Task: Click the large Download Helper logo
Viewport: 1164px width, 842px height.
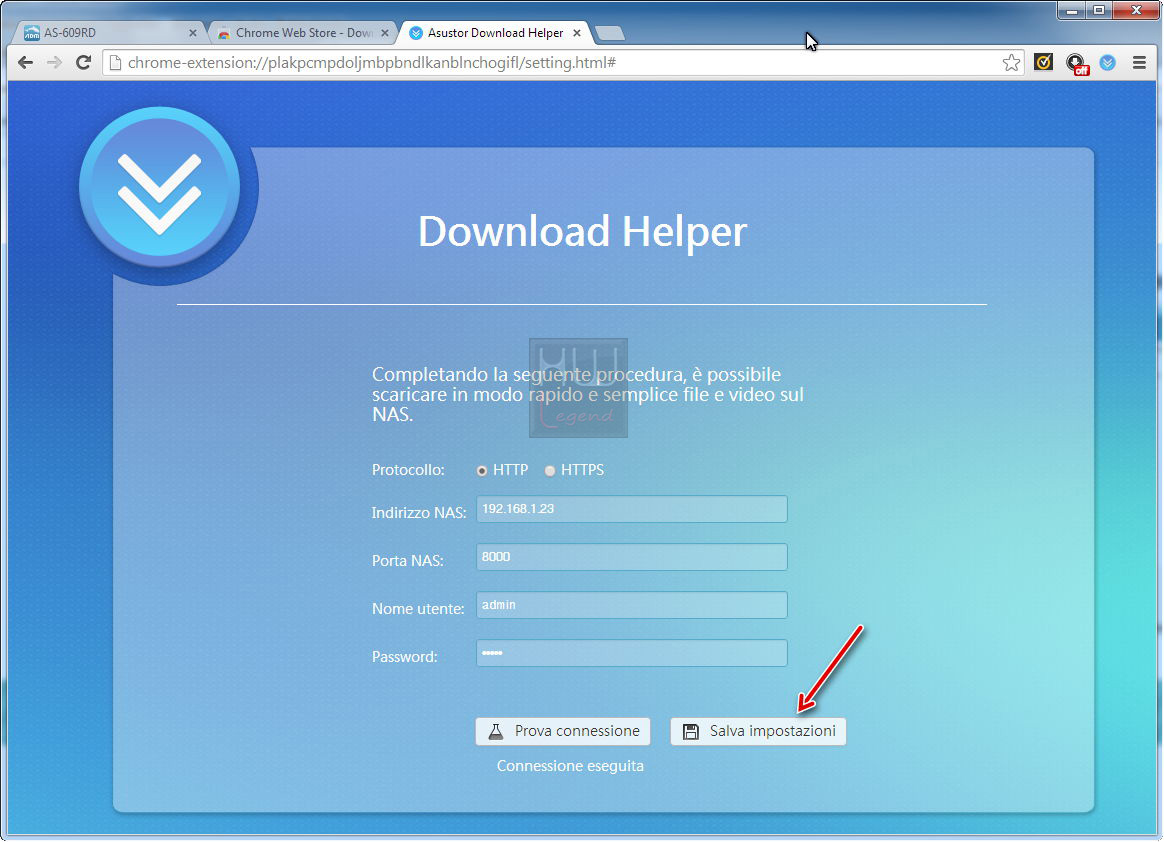Action: pos(160,186)
